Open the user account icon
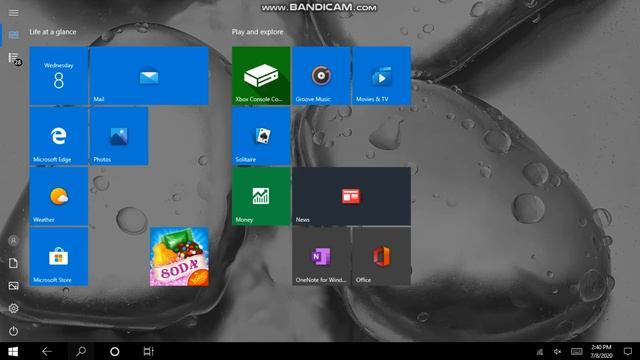The height and width of the screenshot is (360, 640). tap(13, 241)
